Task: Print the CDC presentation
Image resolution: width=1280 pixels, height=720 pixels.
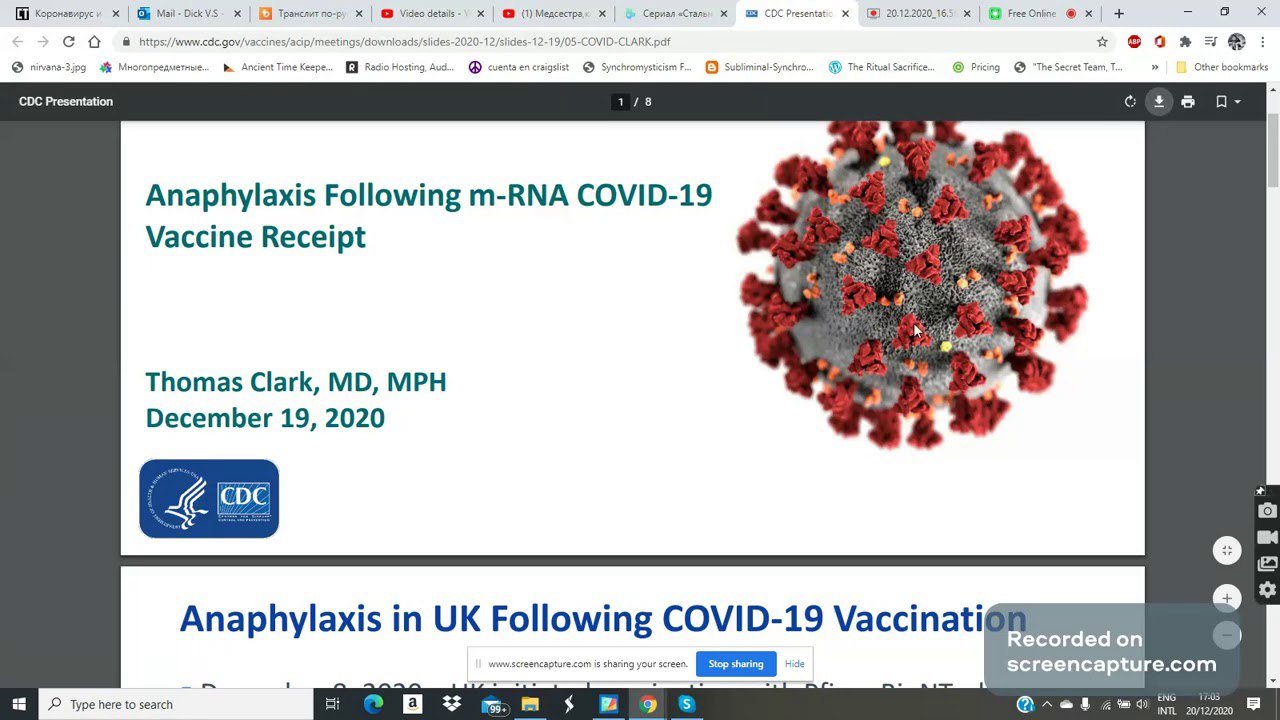Action: [1188, 102]
